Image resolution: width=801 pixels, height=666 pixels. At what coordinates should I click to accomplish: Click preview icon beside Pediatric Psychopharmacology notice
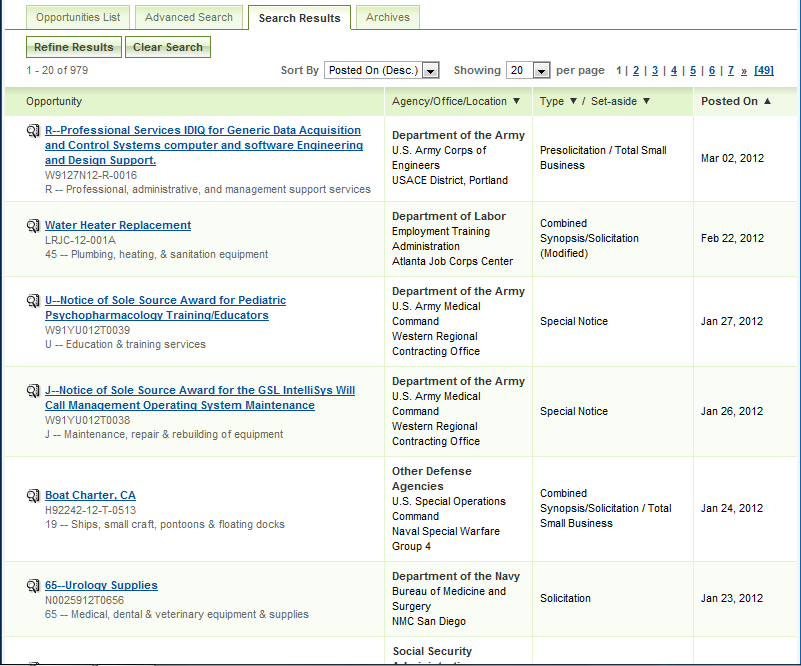33,300
